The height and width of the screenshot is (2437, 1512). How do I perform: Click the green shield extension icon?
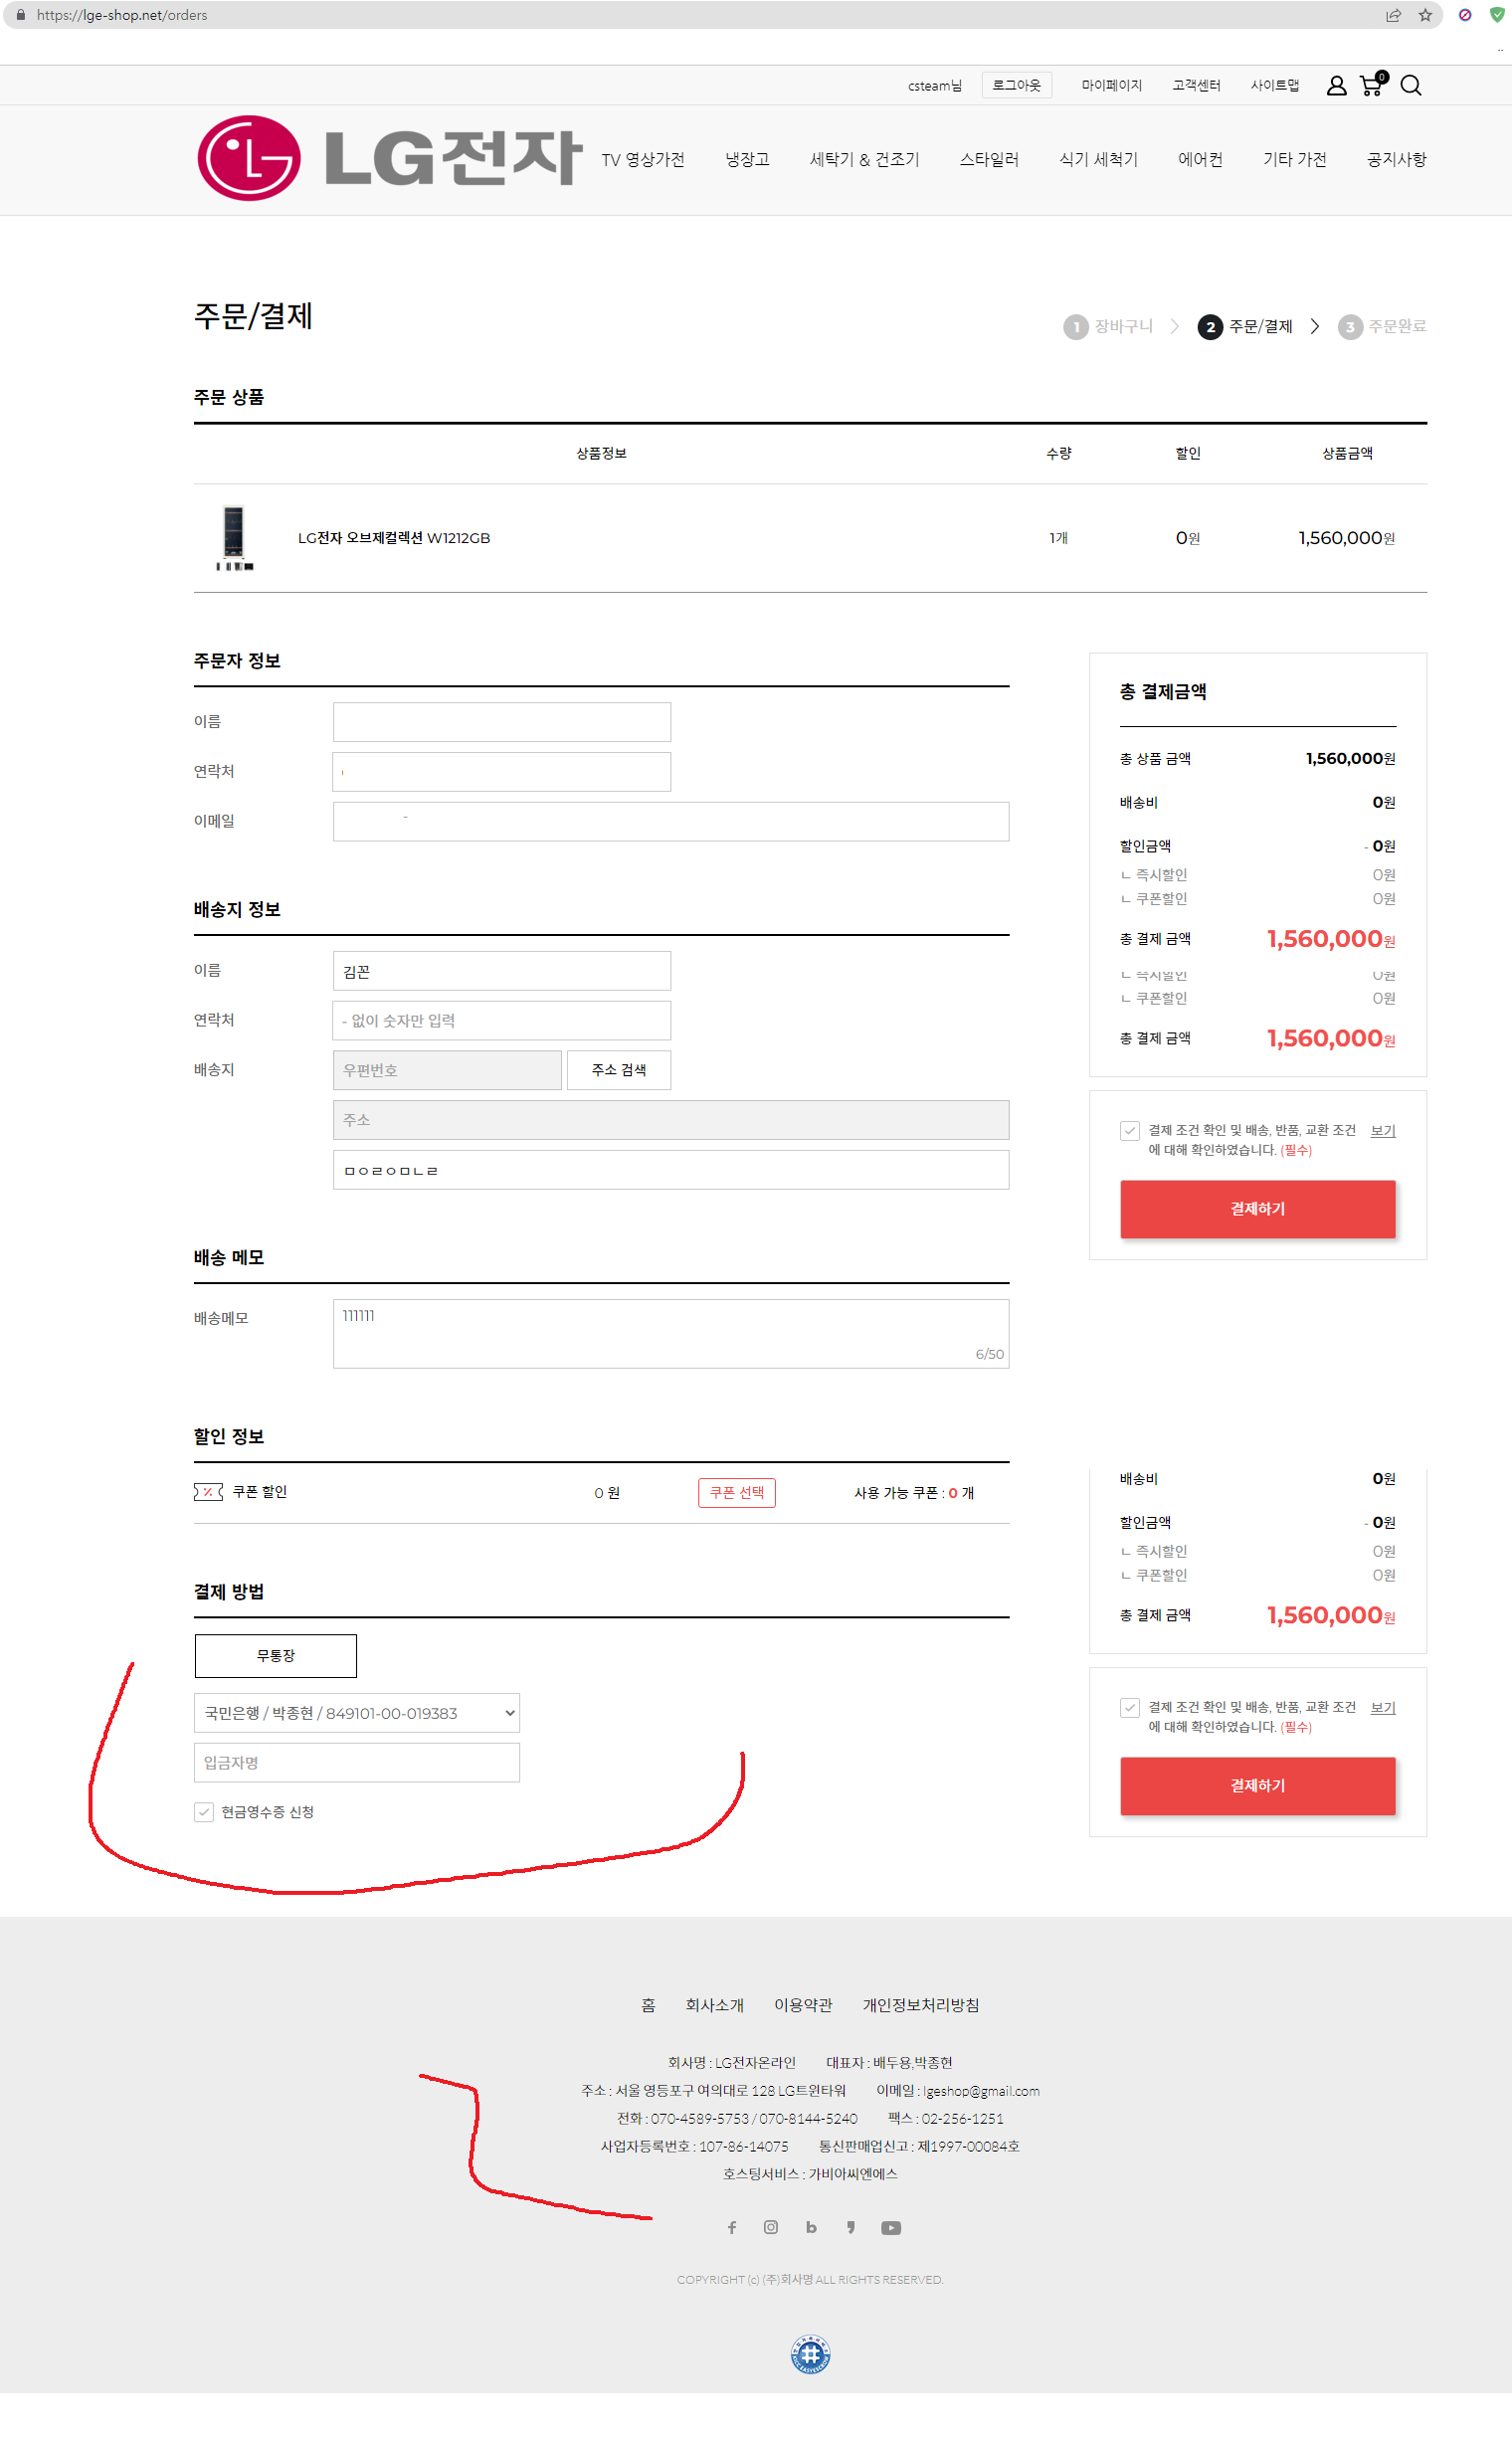tap(1497, 15)
